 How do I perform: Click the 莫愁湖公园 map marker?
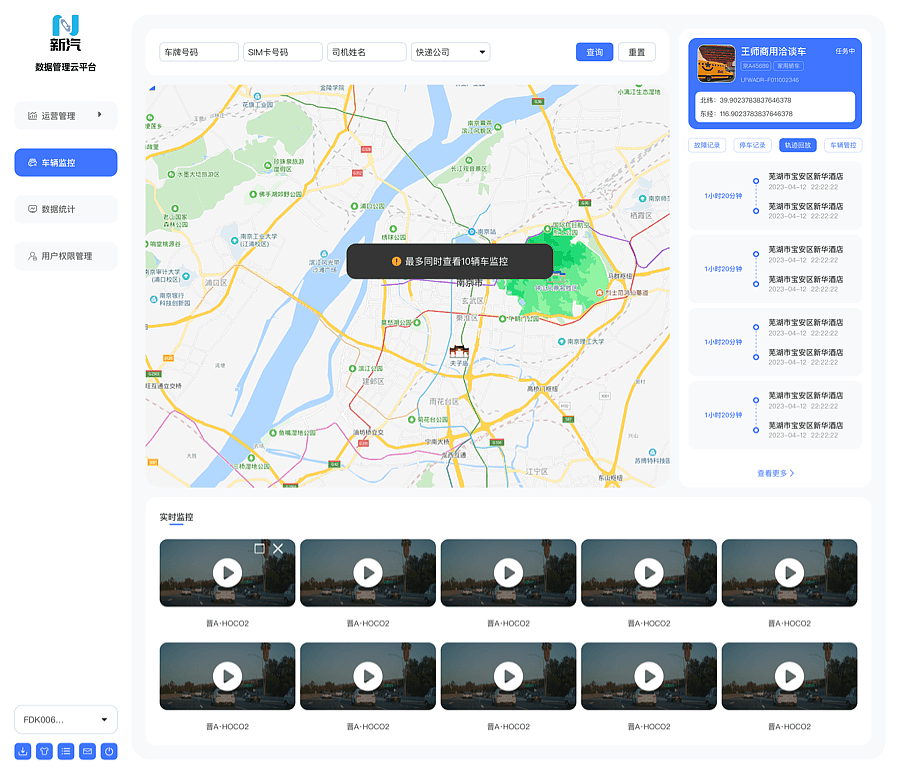417,323
